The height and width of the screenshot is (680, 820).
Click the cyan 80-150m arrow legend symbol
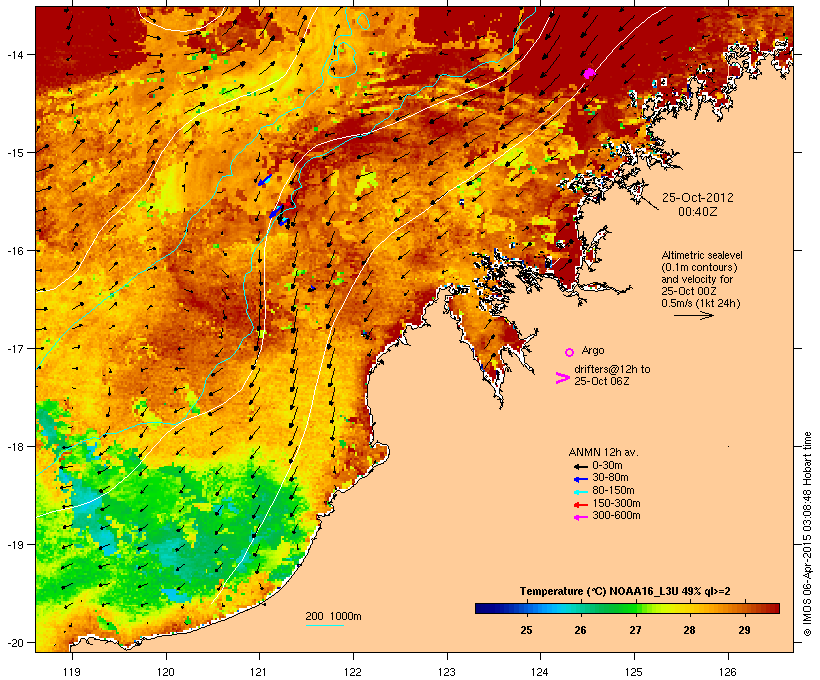[580, 492]
